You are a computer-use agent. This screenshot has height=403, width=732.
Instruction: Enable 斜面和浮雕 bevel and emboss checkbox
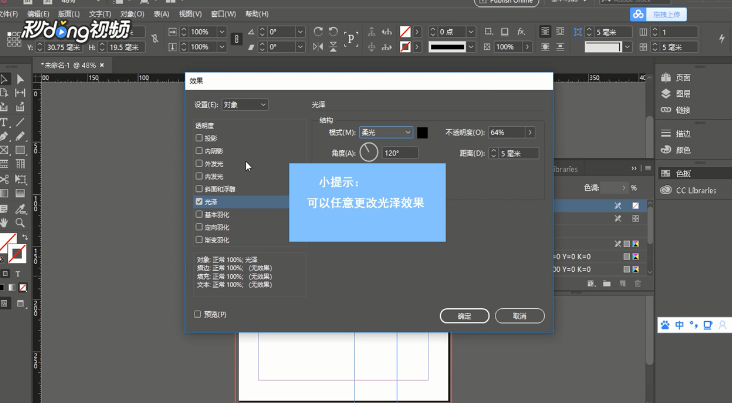(199, 189)
